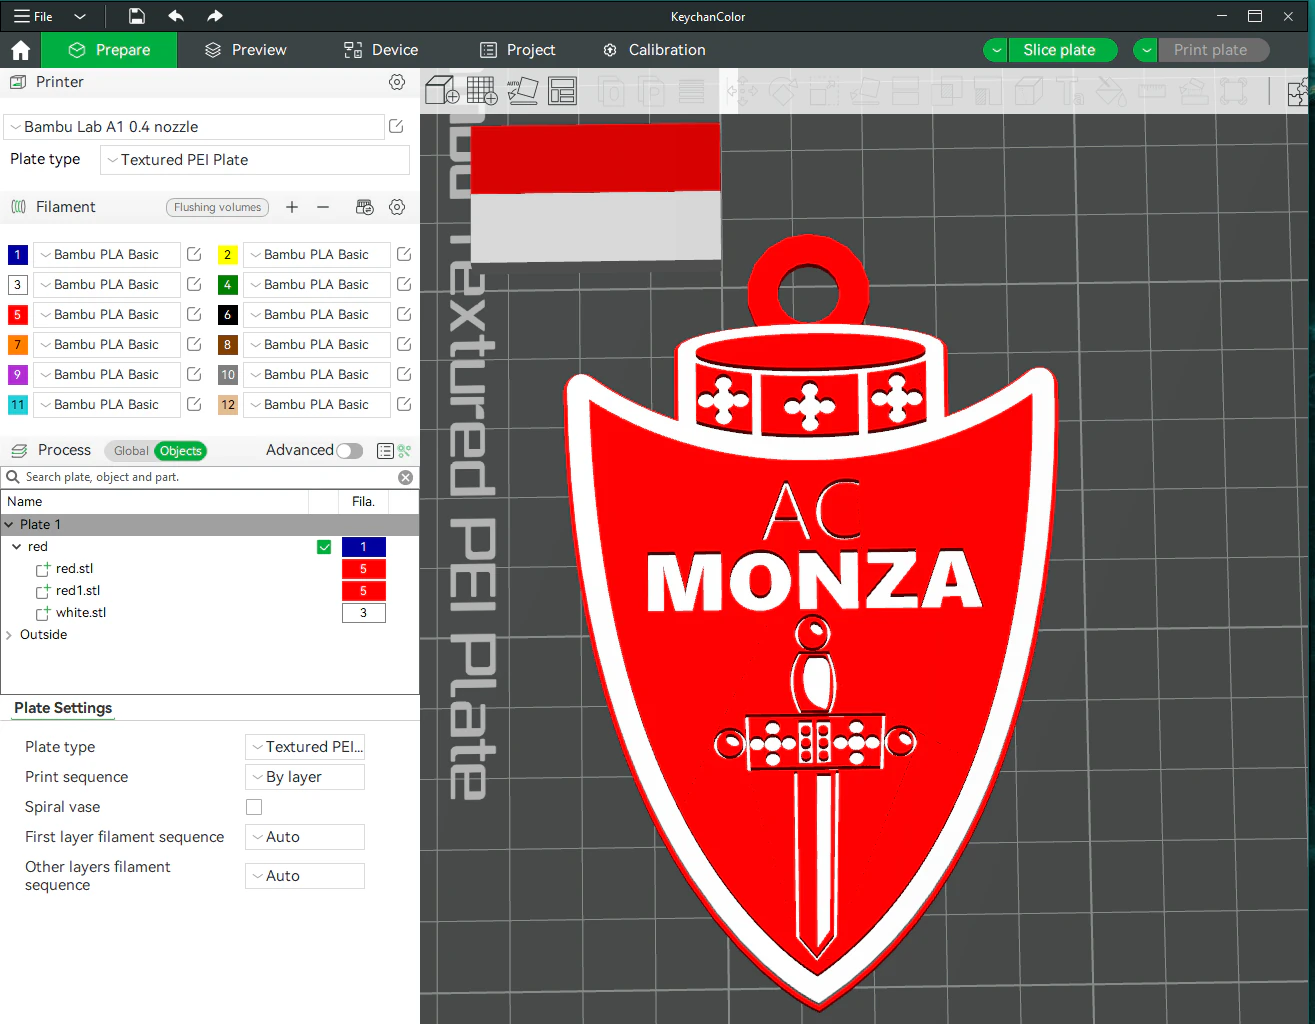Undo the last action arrow
This screenshot has height=1024, width=1315.
point(176,16)
